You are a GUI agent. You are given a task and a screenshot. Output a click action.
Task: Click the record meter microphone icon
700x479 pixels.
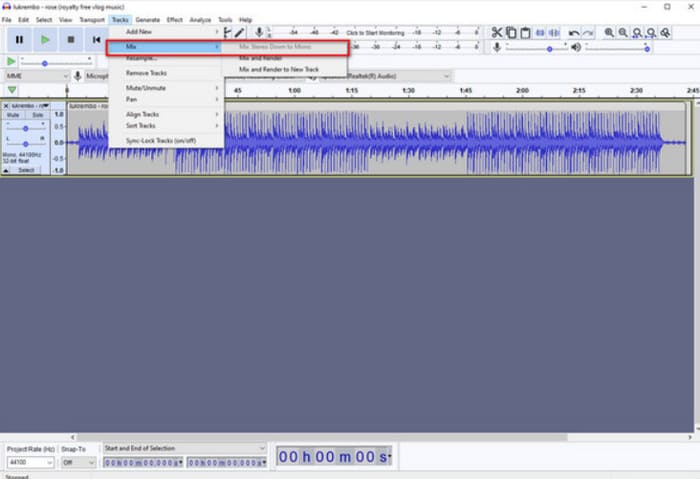coord(259,32)
